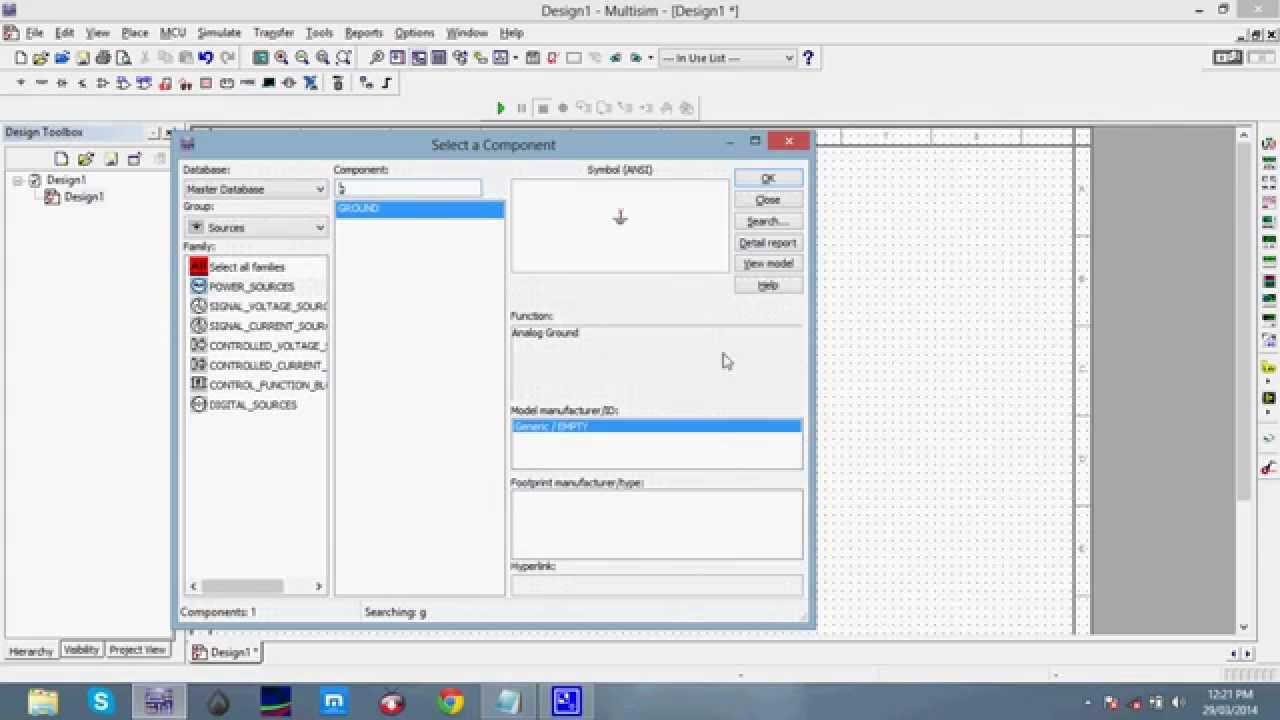Switch to the Project View tab
The height and width of the screenshot is (720, 1280).
[x=137, y=650]
